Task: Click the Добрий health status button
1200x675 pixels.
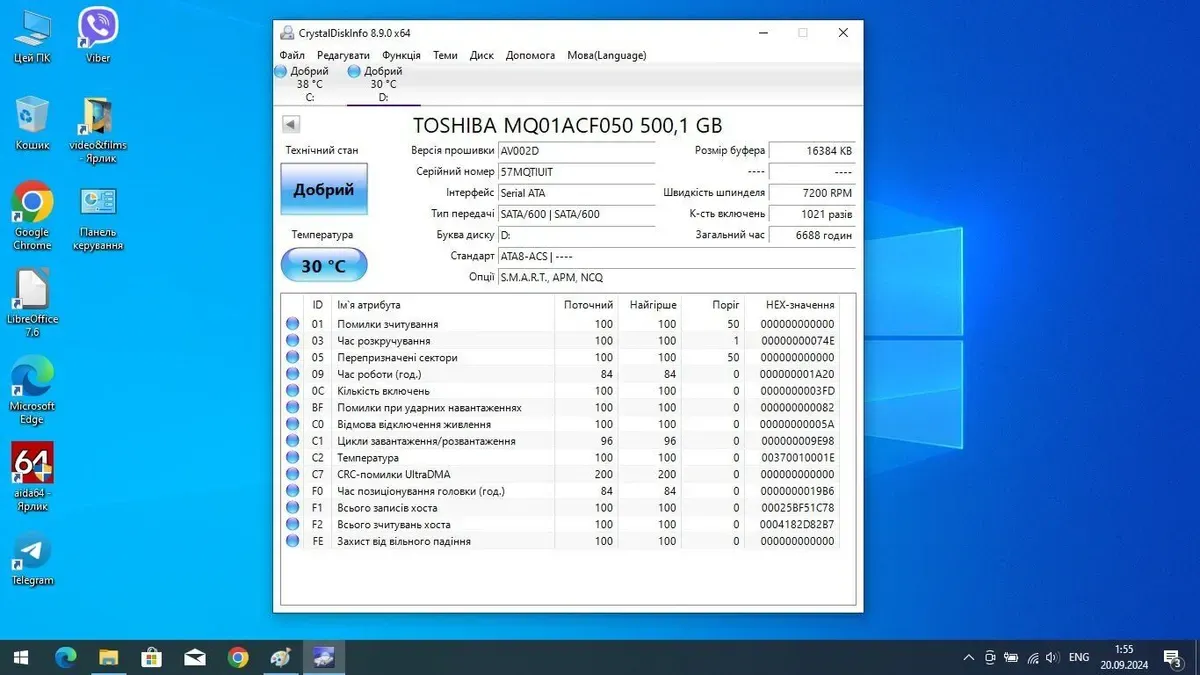Action: pos(323,189)
